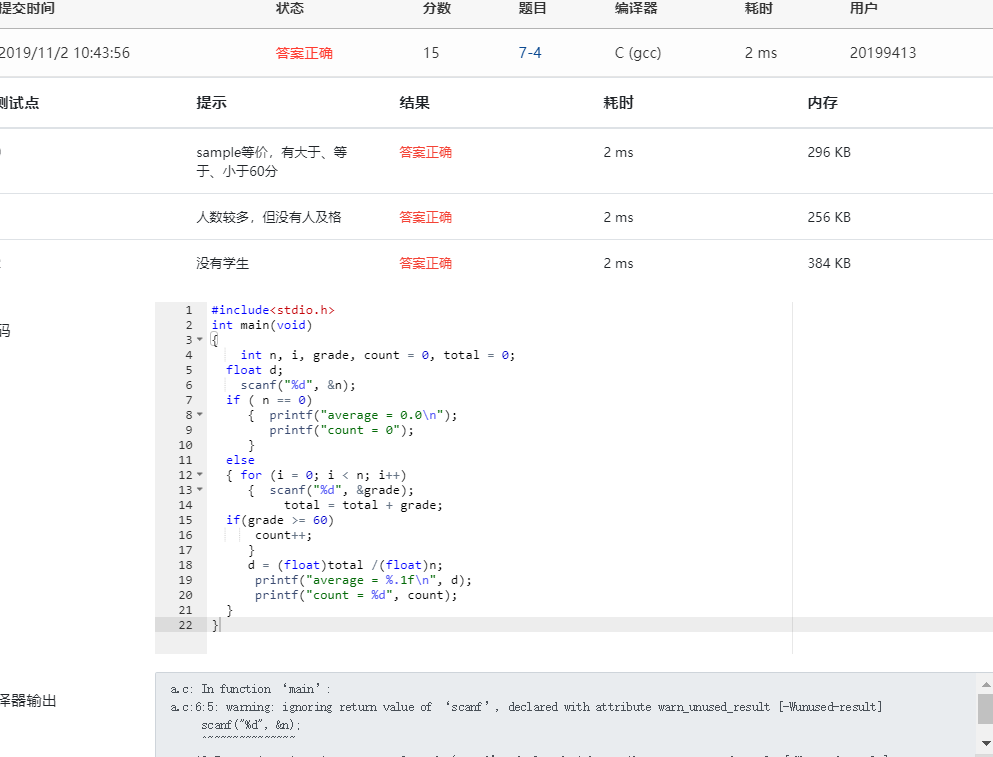Screen dimensions: 993x757
Task: Click line number 22 in gutter
Action: click(x=185, y=625)
